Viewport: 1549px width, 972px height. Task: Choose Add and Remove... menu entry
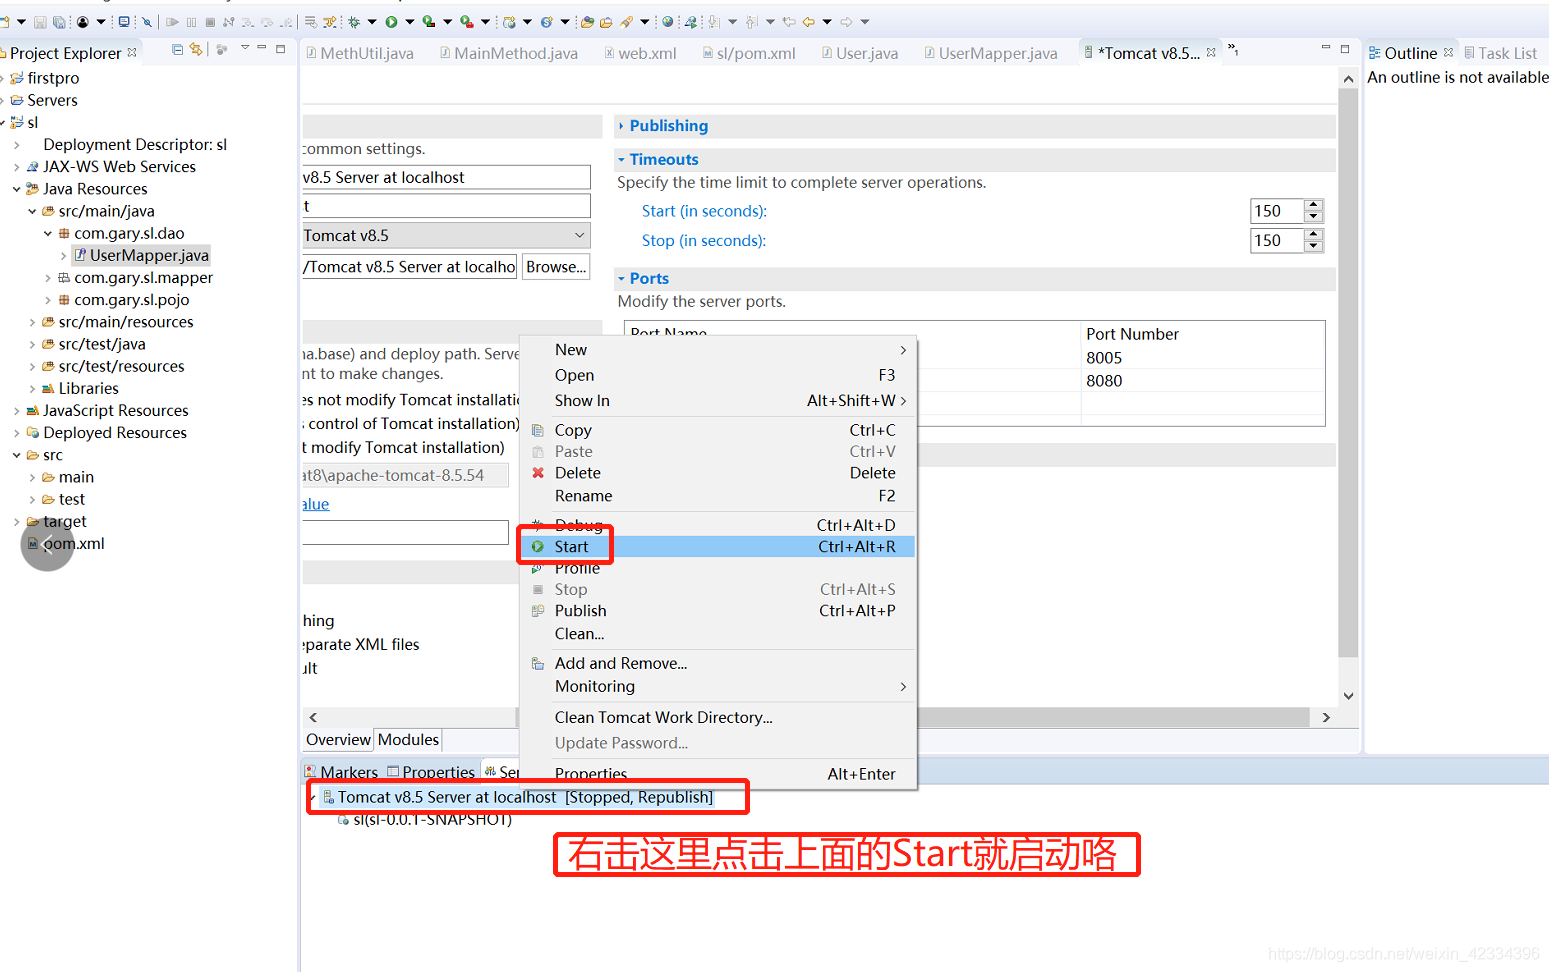tap(717, 663)
